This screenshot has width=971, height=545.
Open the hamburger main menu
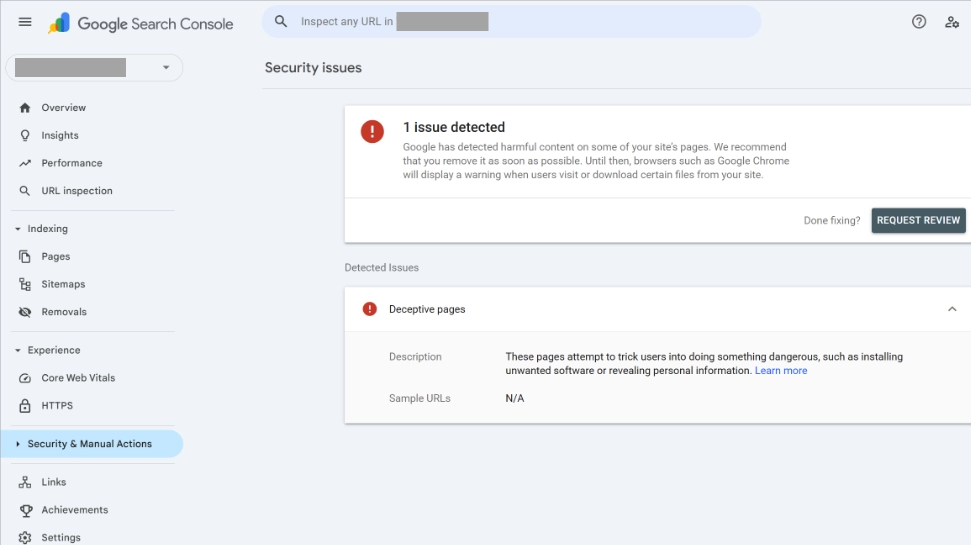pyautogui.click(x=25, y=22)
